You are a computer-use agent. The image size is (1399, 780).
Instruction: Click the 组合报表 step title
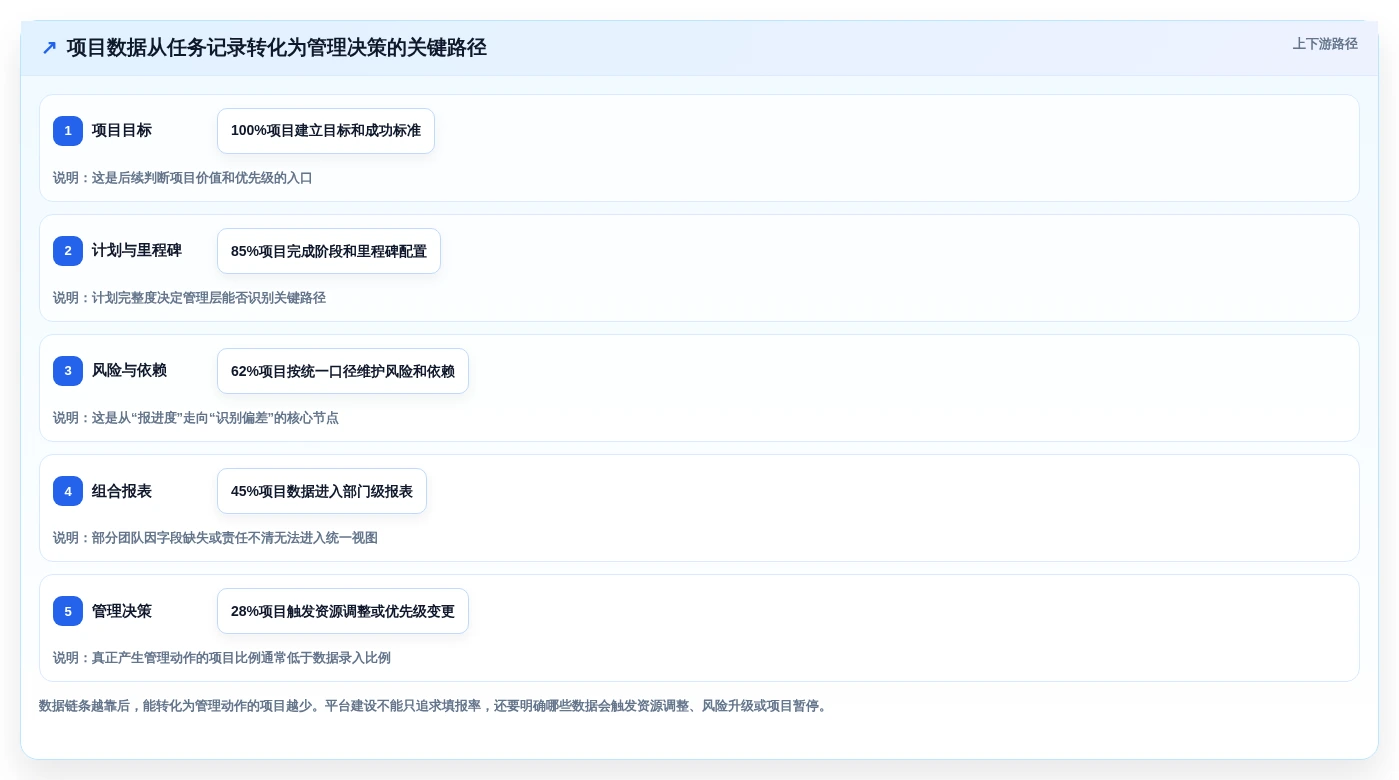[122, 491]
